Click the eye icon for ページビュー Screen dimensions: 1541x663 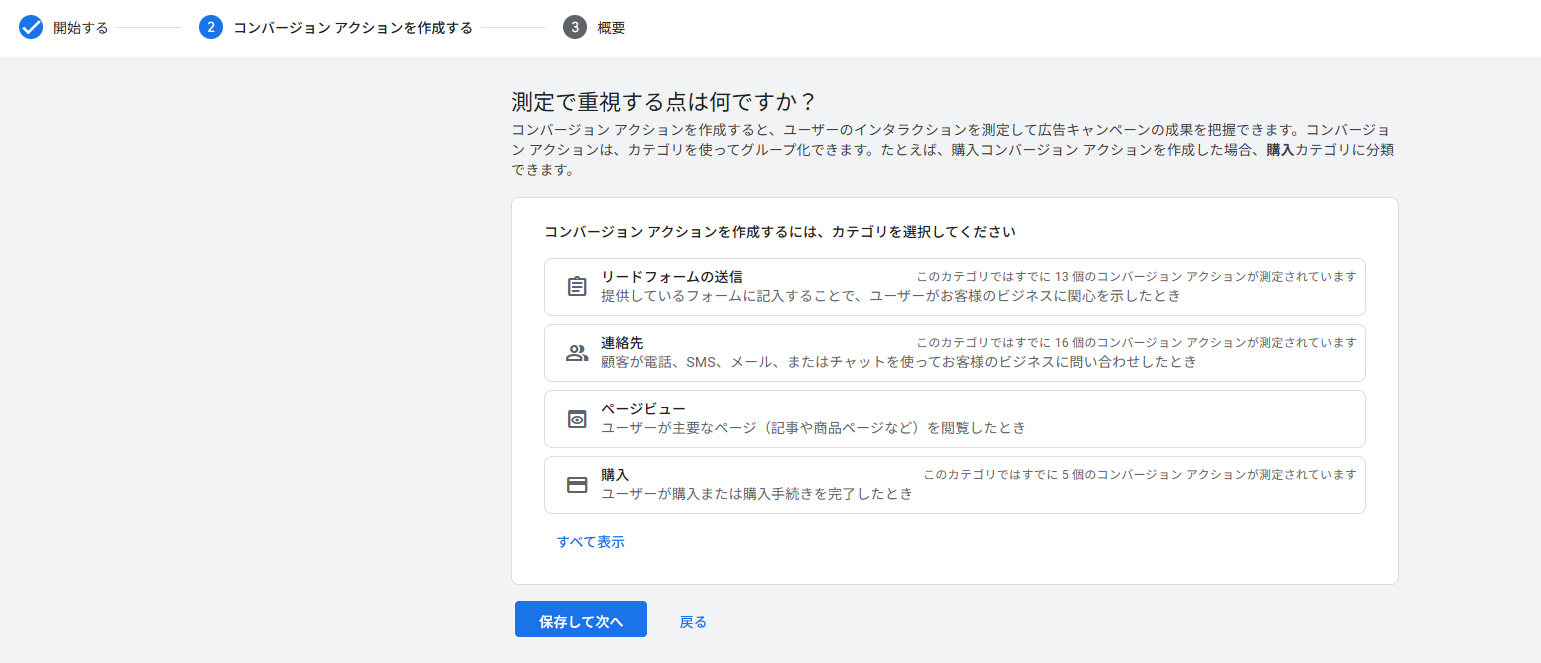[577, 419]
